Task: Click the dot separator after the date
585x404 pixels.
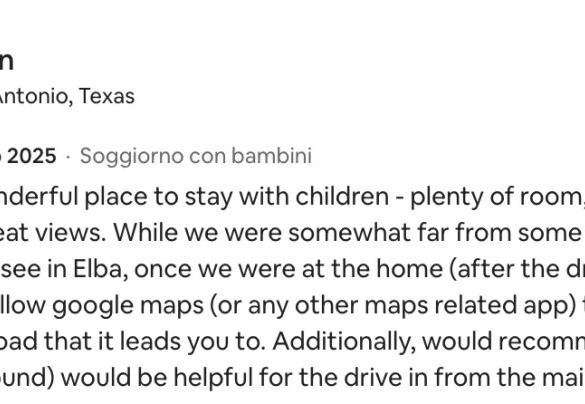Action: (68, 157)
